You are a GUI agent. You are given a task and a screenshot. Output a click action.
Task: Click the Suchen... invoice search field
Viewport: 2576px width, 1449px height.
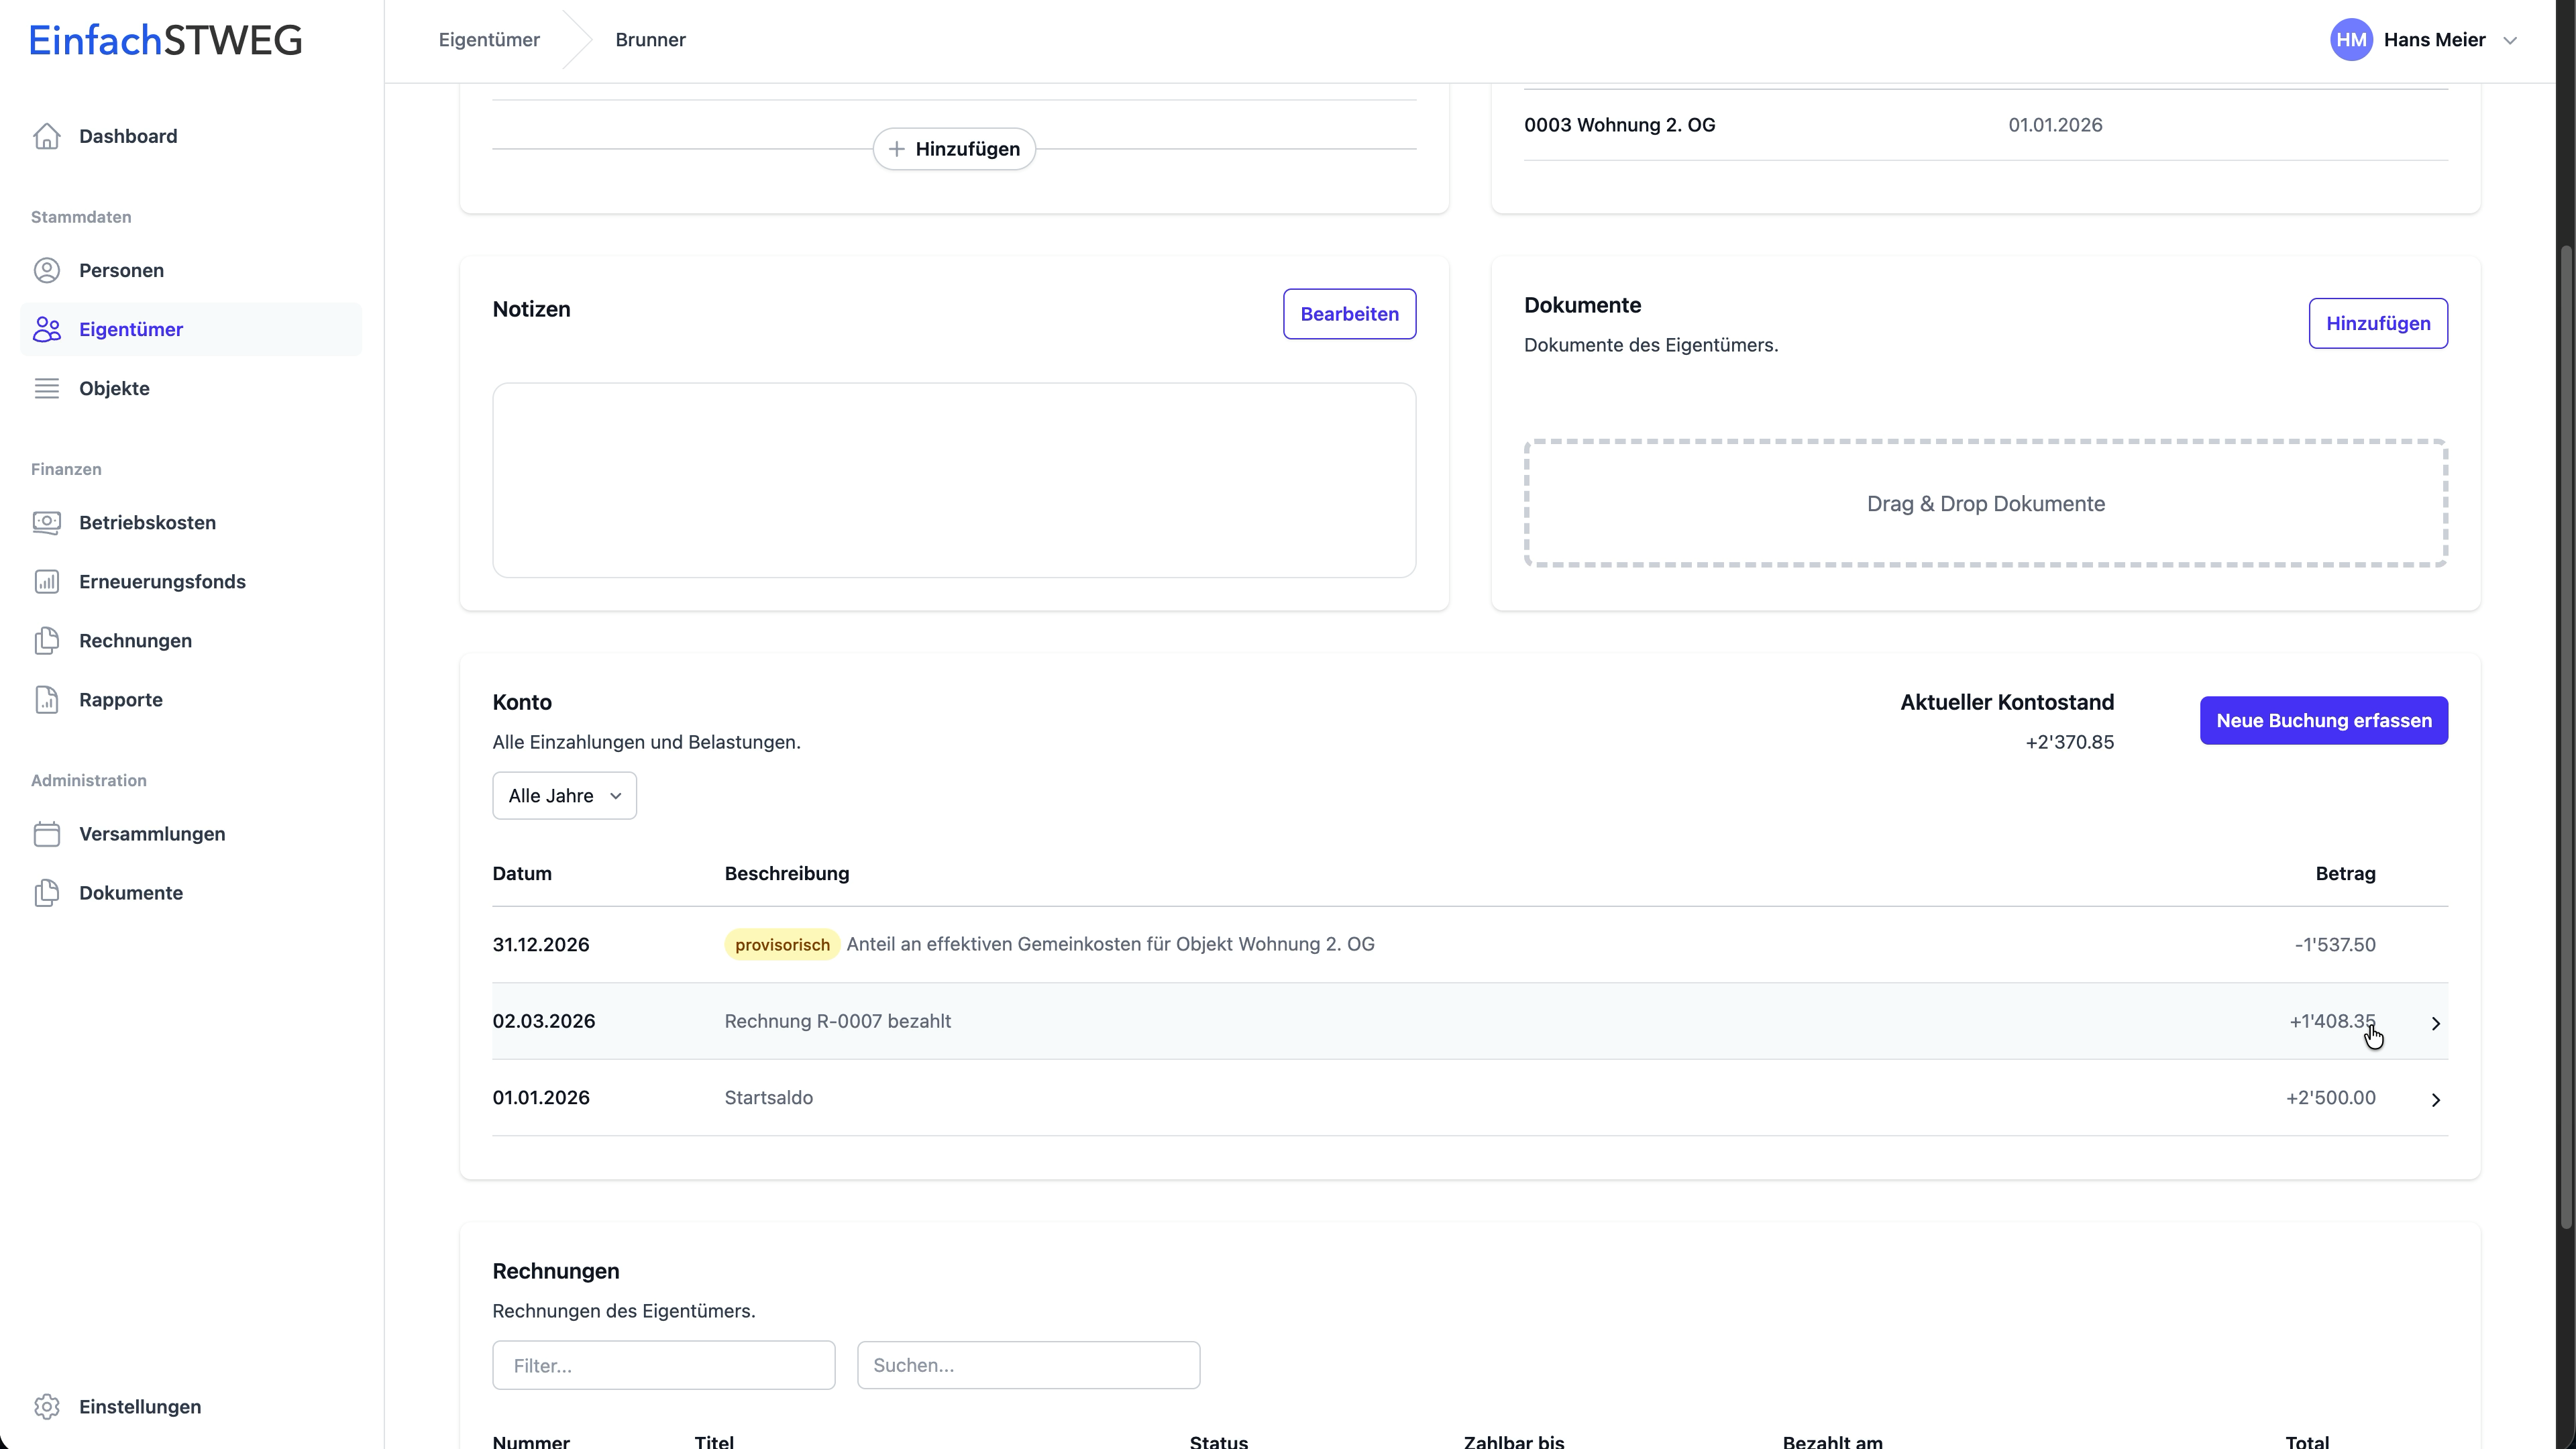[1027, 1364]
